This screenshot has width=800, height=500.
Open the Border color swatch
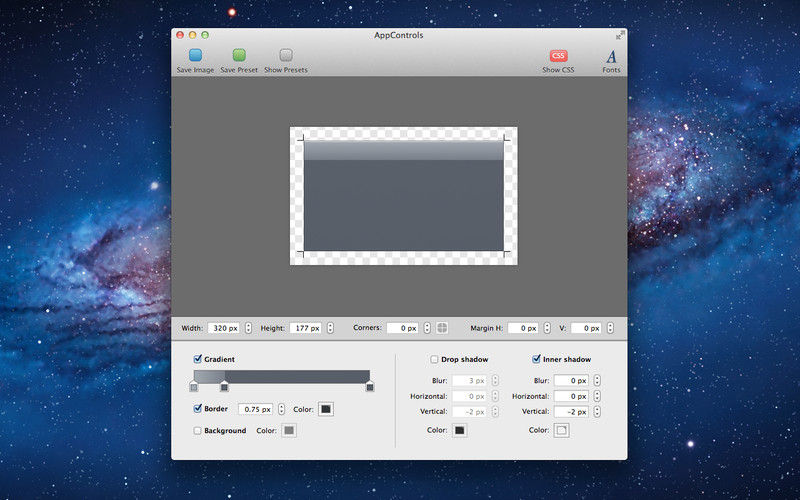[326, 409]
